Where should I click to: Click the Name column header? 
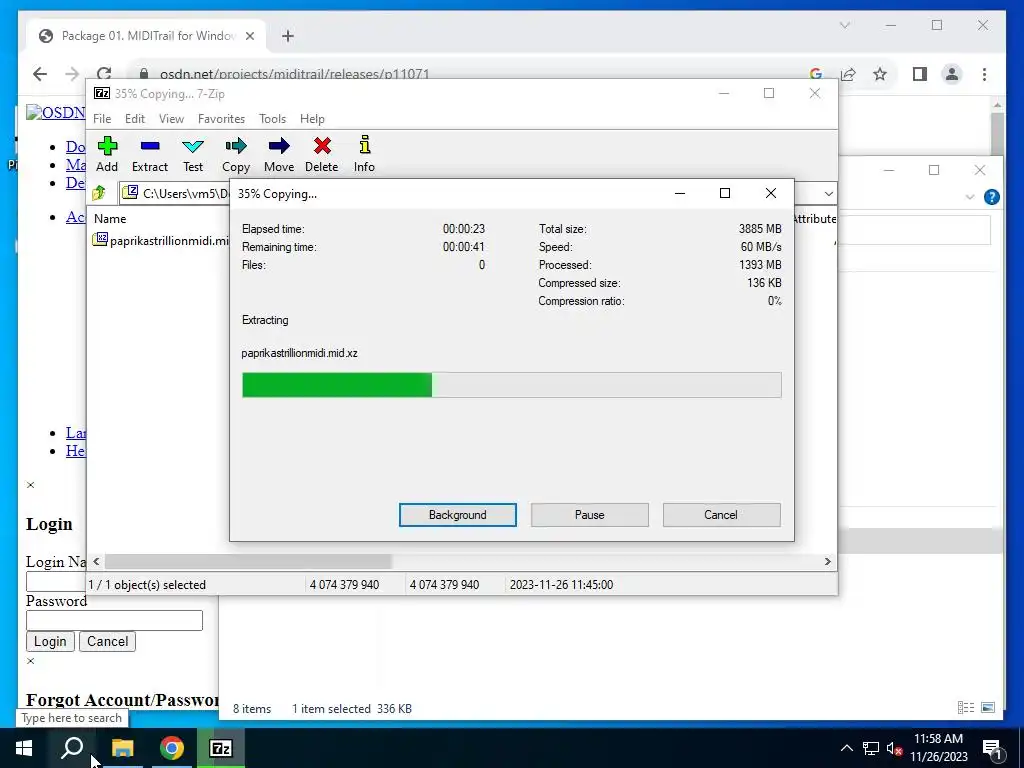pos(110,219)
